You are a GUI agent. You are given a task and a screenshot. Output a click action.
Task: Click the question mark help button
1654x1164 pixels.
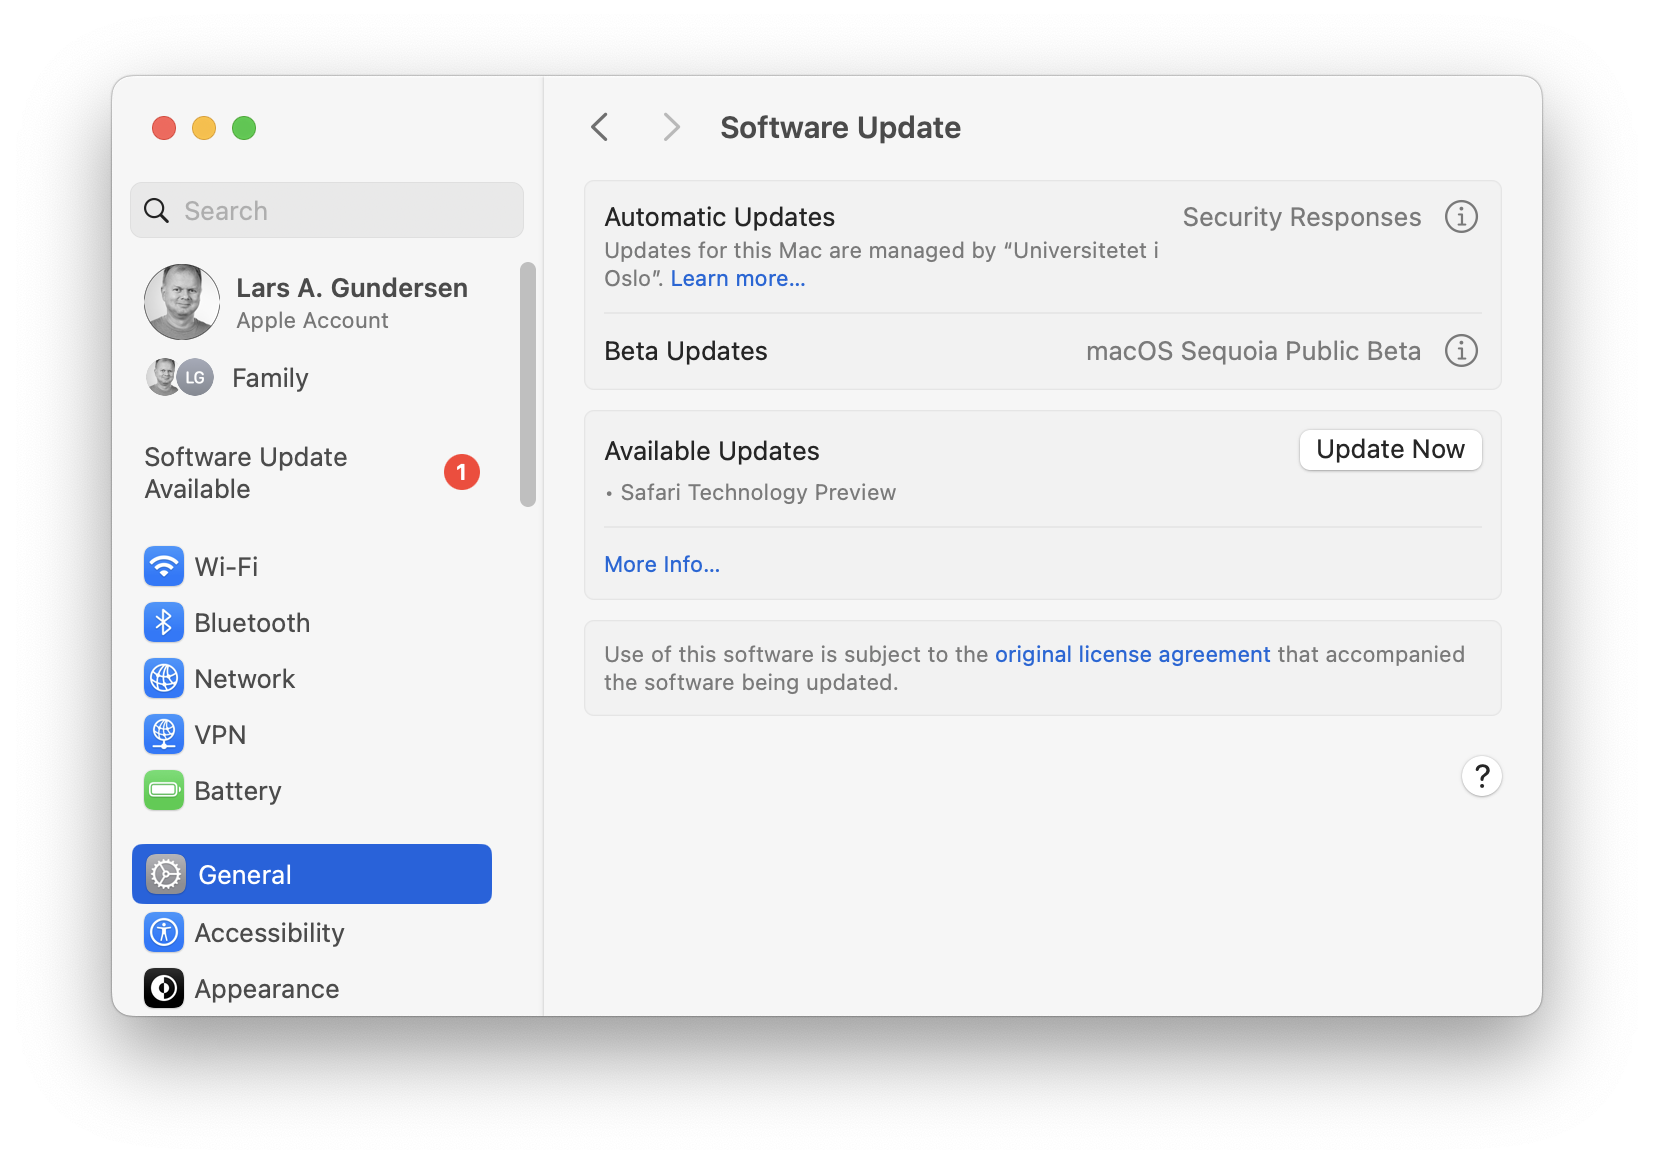pyautogui.click(x=1482, y=776)
